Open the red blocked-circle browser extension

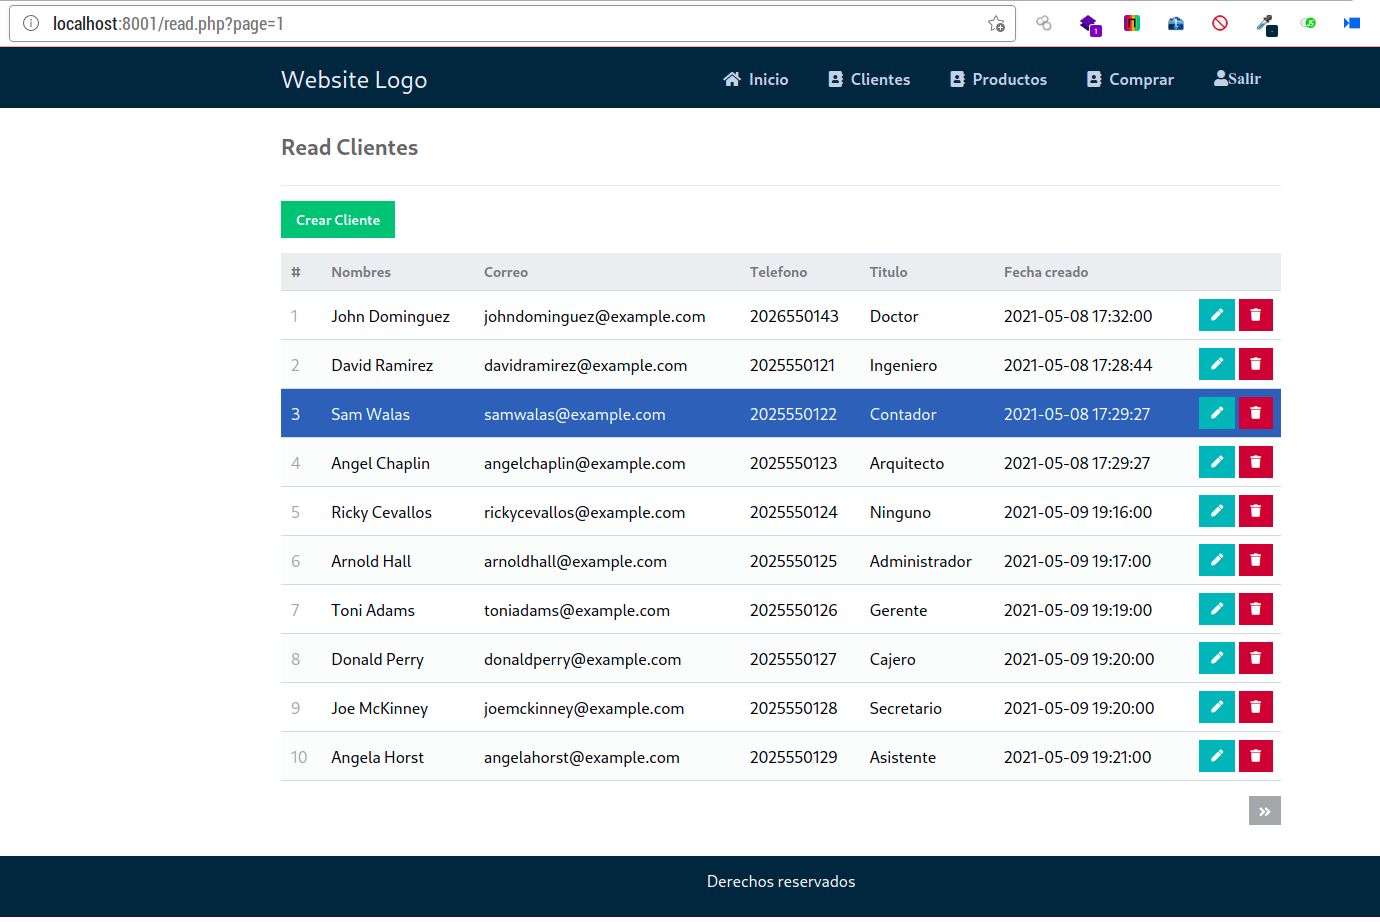click(1220, 23)
